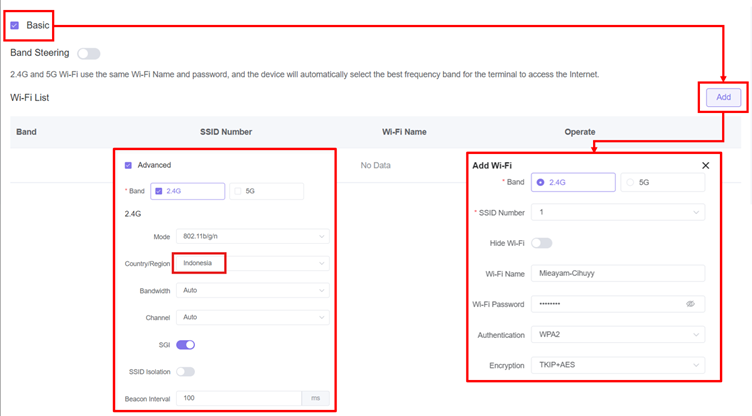This screenshot has width=752, height=416.
Task: Click the Wi-Fi Name input field
Action: click(x=618, y=274)
